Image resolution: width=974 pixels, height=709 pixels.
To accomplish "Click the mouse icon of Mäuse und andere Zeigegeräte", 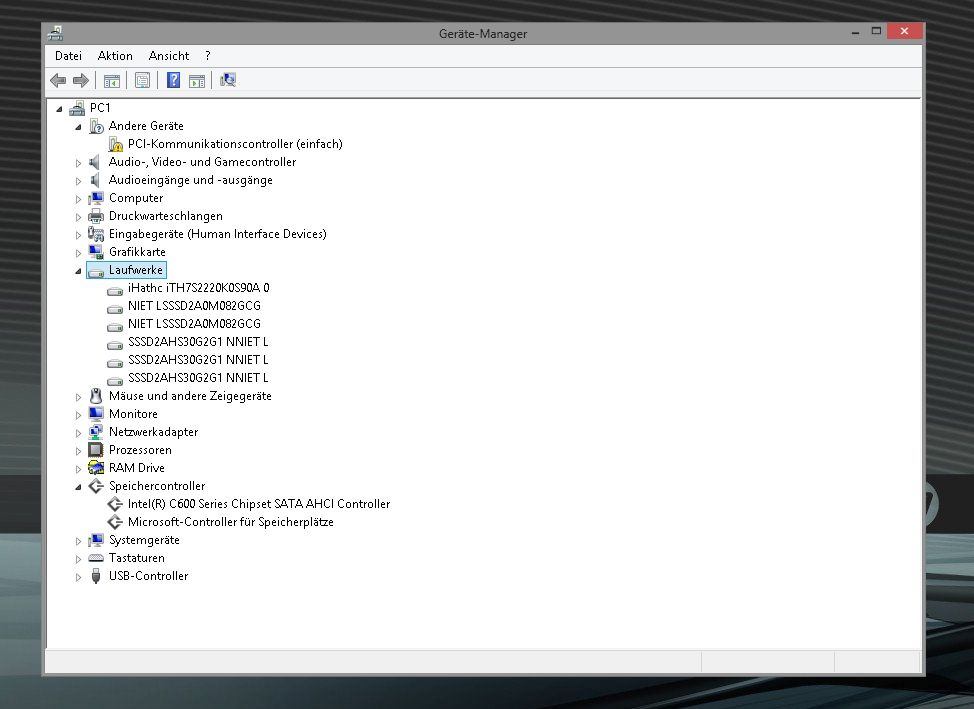I will 96,396.
